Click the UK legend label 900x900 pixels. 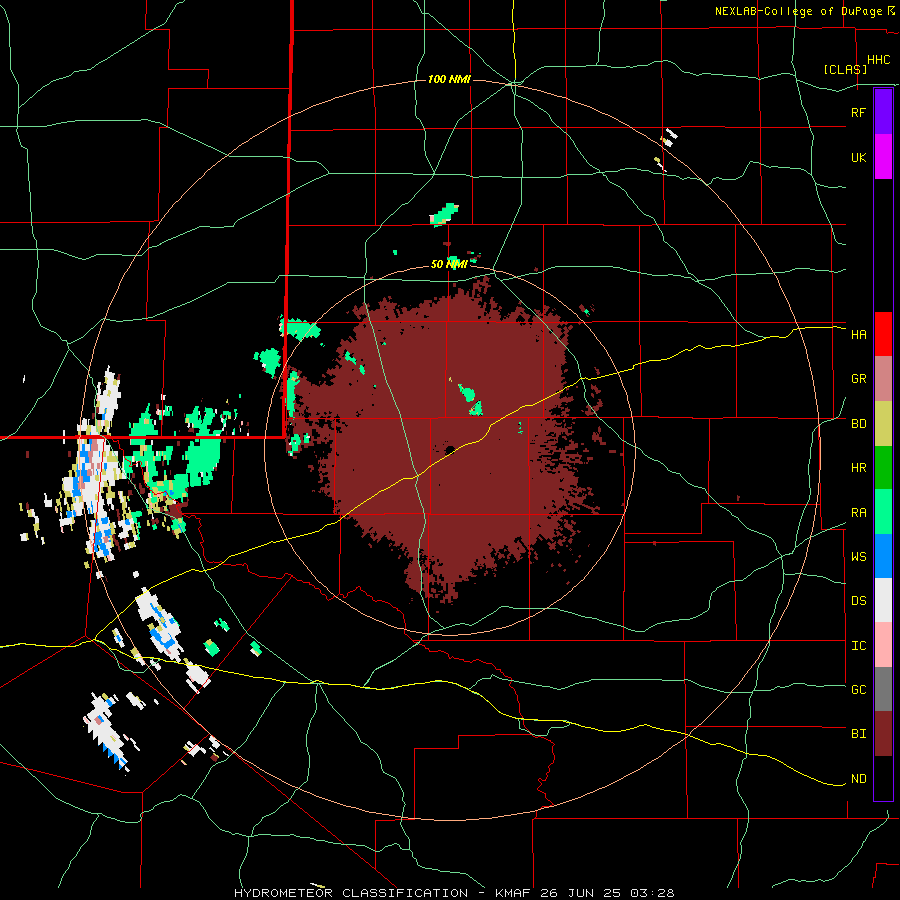[858, 157]
